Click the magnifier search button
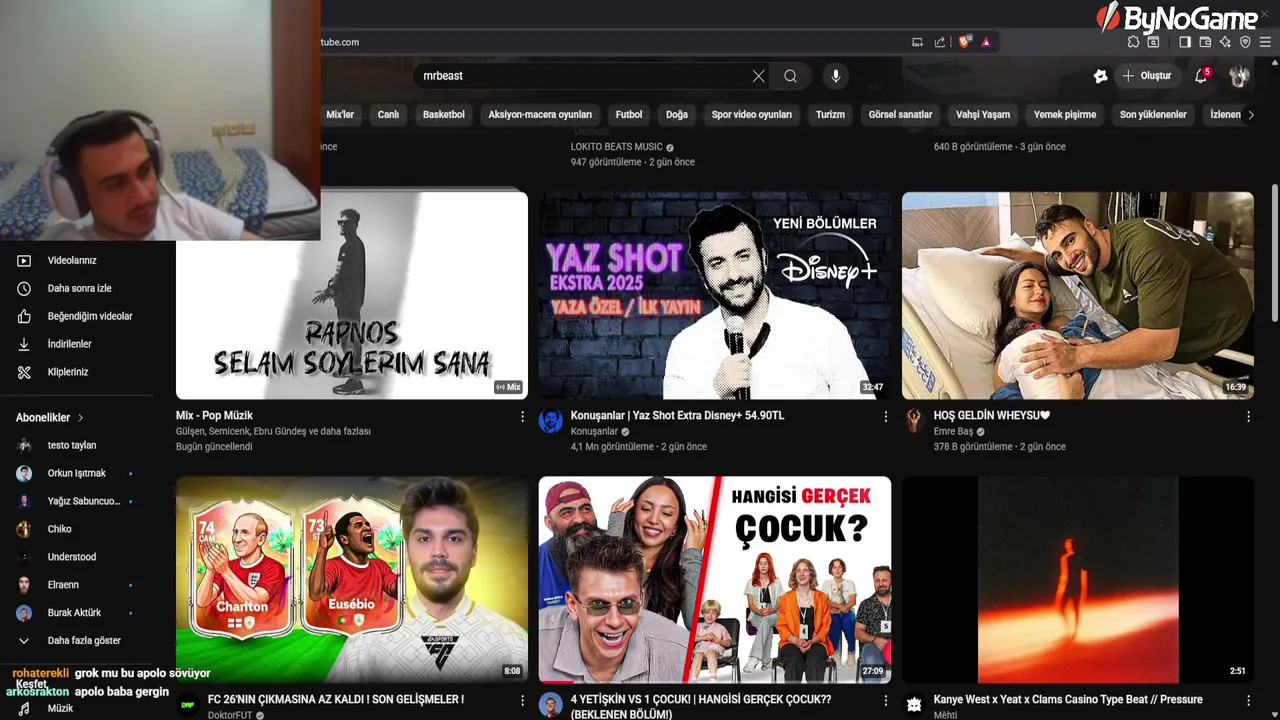 click(790, 76)
